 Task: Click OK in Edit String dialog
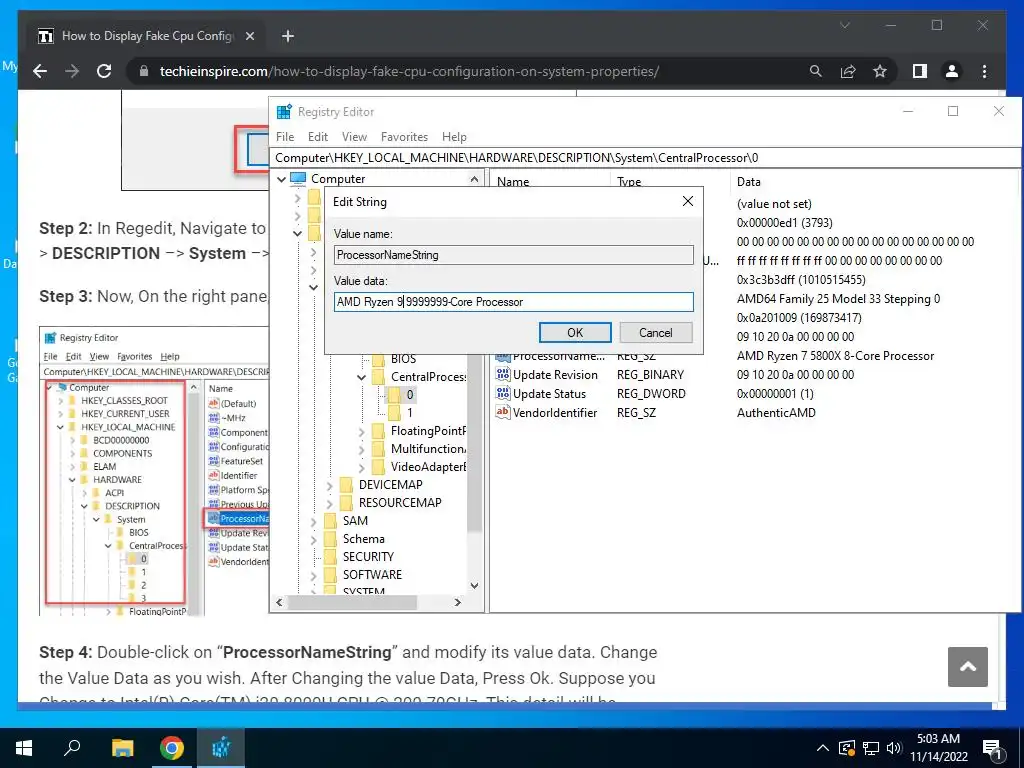pyautogui.click(x=575, y=332)
